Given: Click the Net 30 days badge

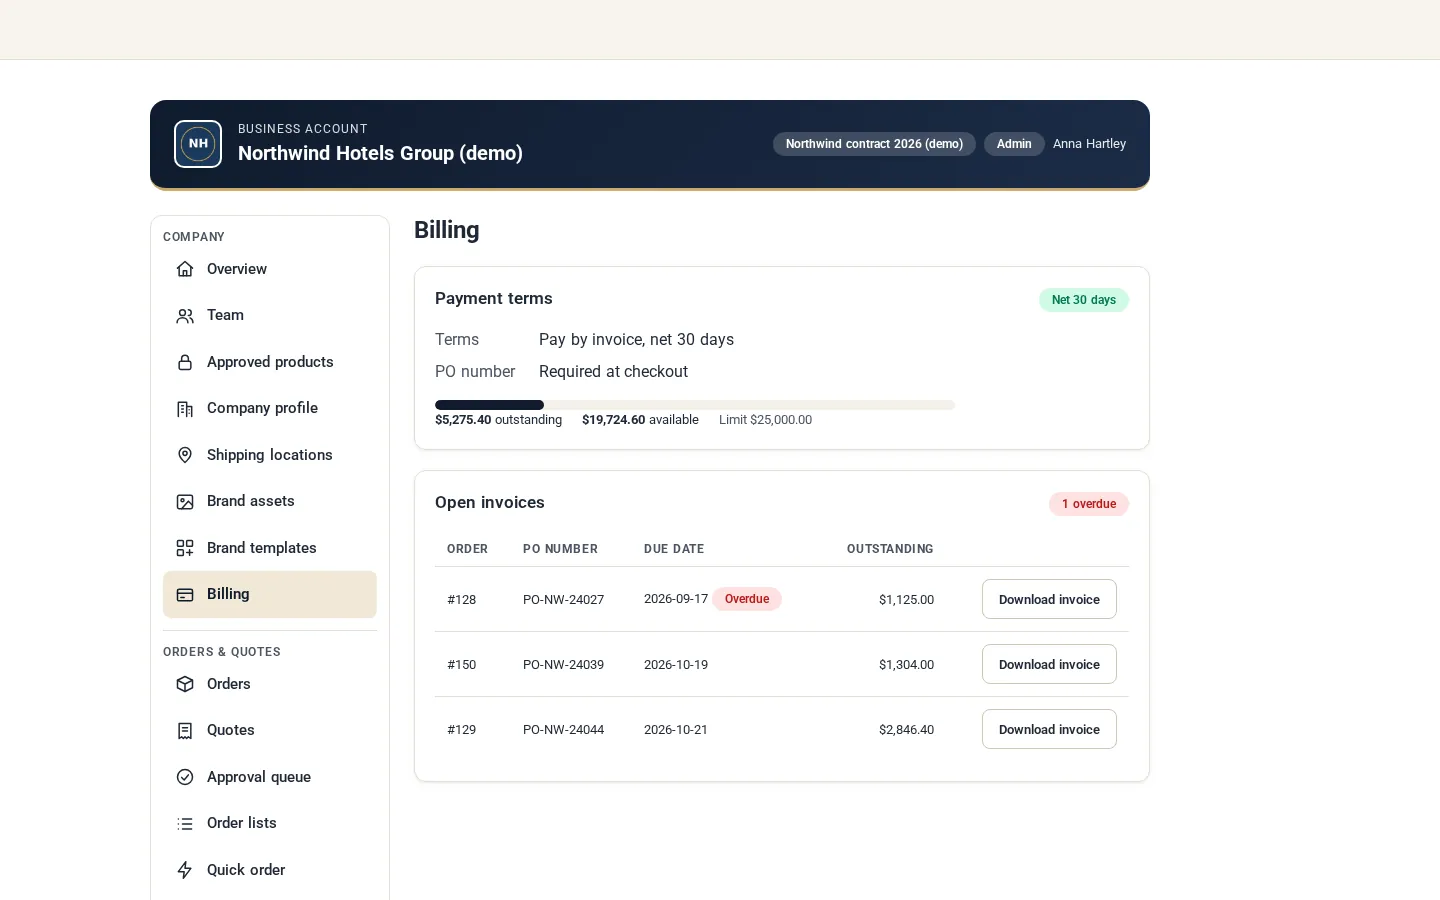Looking at the screenshot, I should click(x=1084, y=300).
